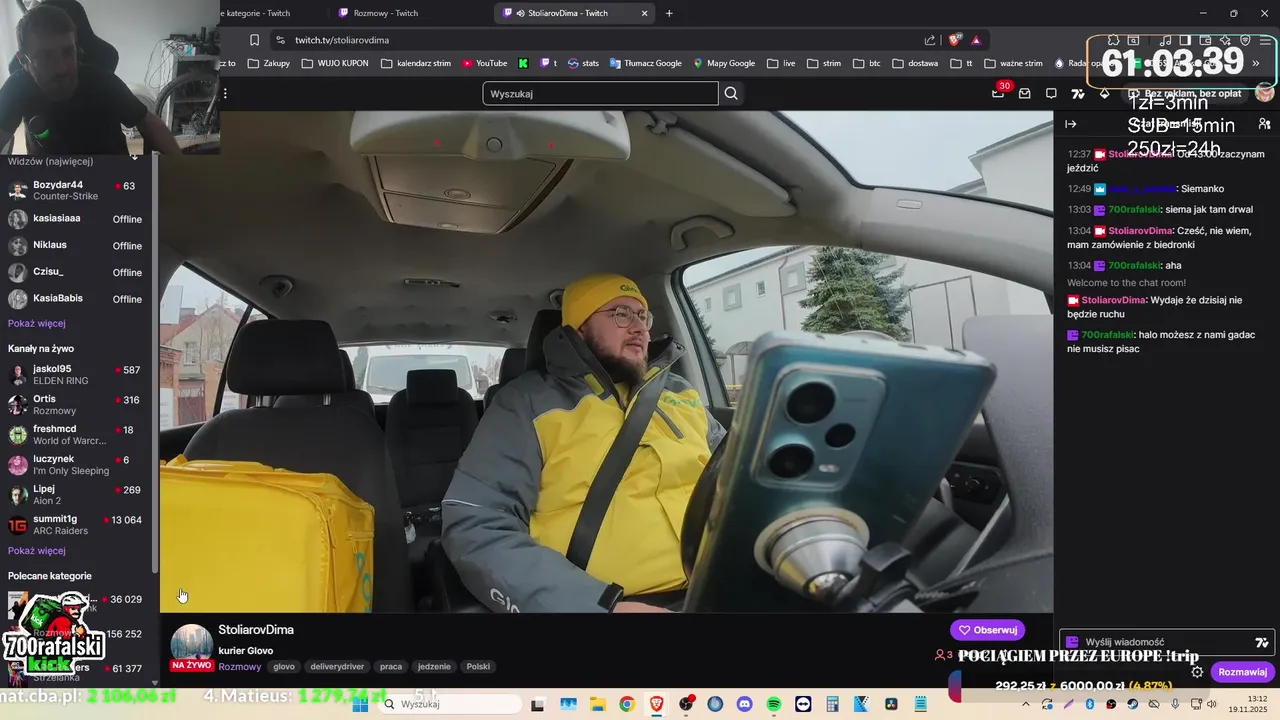Open the WUJO KUPON bookmarks folder
The image size is (1280, 720).
[x=335, y=63]
